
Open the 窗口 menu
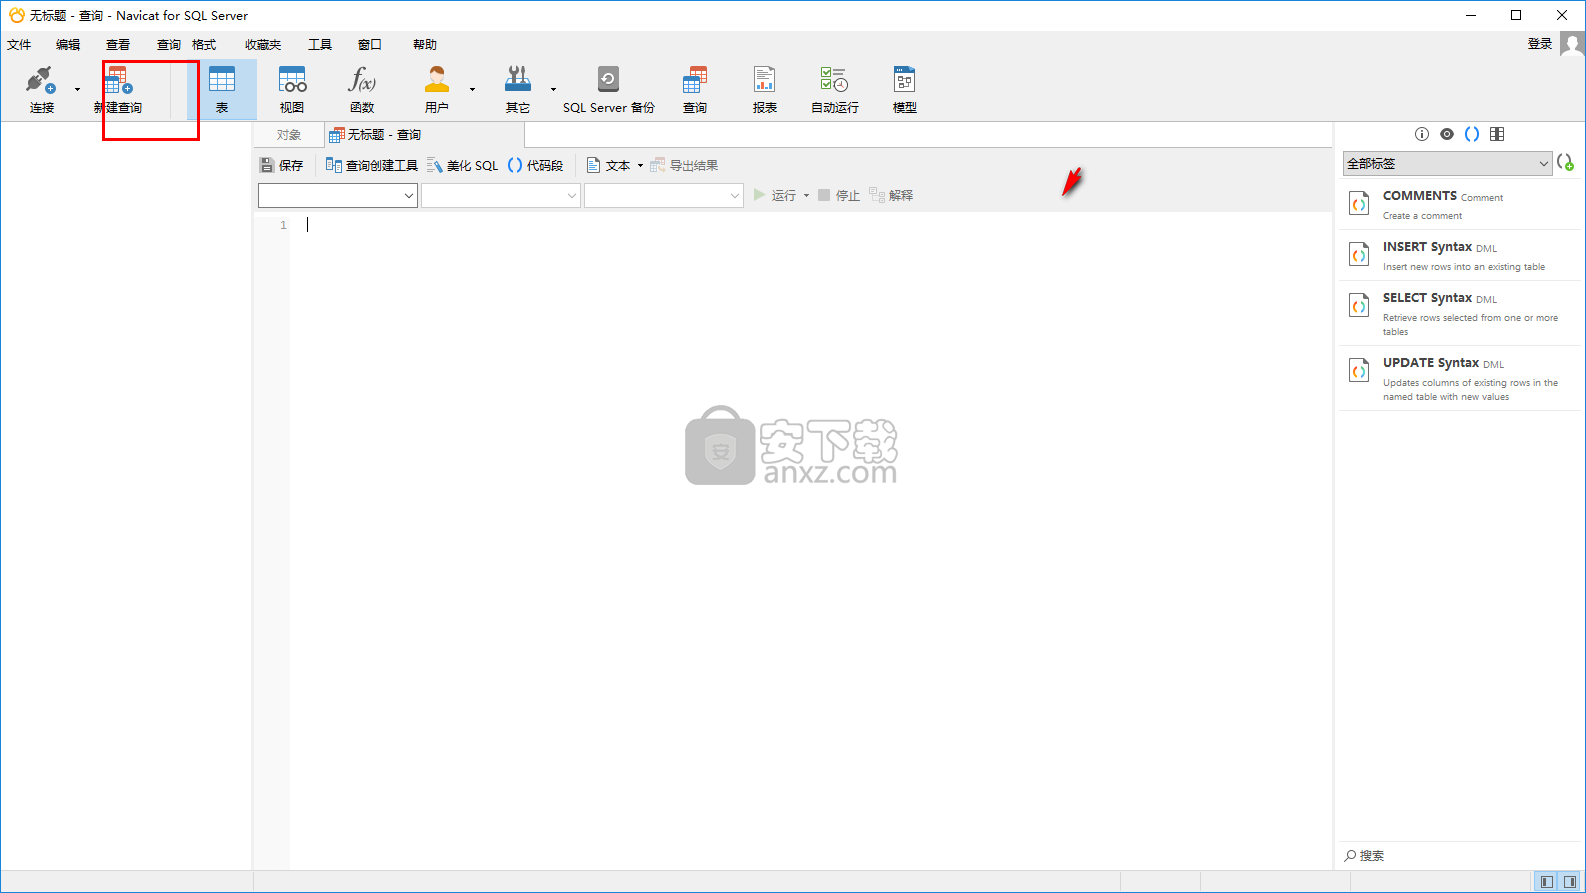[x=370, y=44]
